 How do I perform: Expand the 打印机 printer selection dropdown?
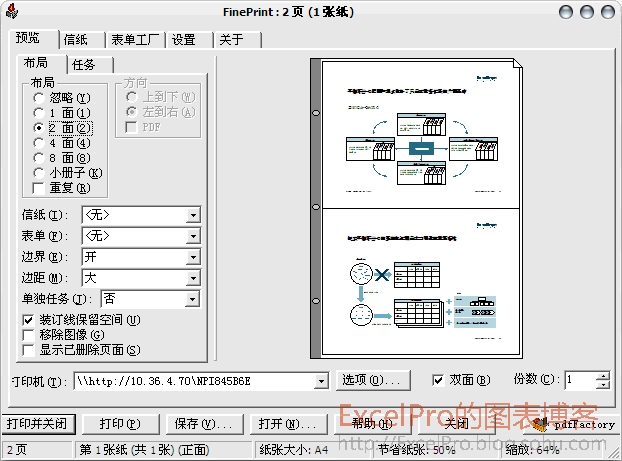pos(321,381)
